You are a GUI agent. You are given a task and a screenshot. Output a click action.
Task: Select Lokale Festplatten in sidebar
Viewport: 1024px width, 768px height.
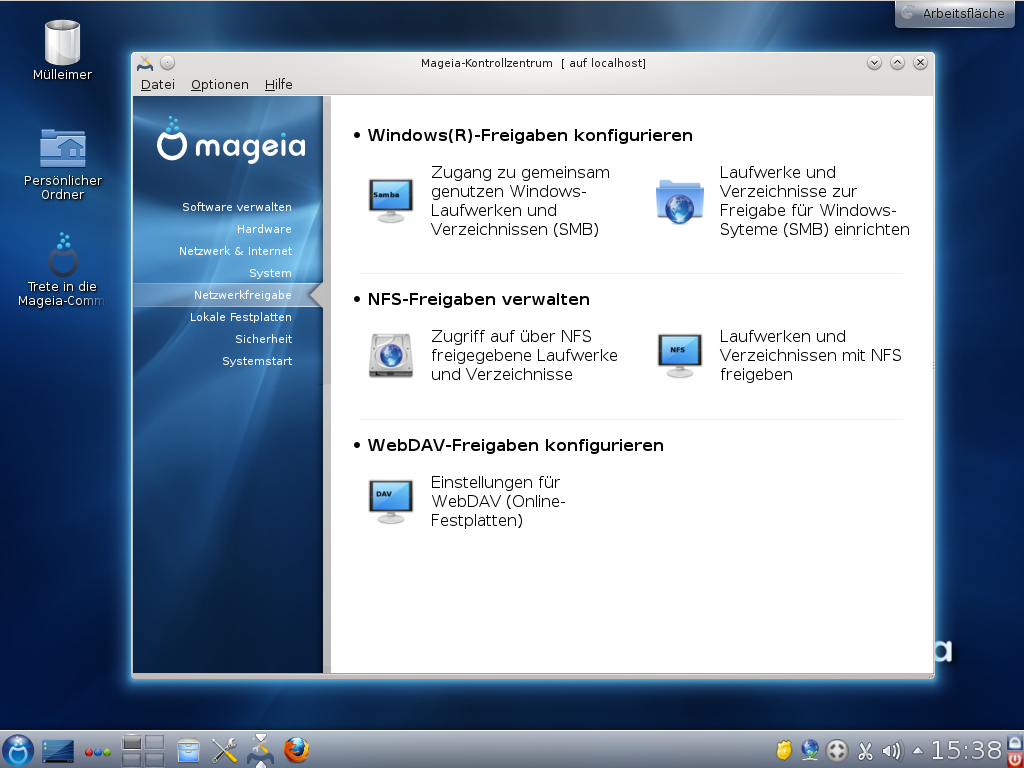[x=240, y=317]
